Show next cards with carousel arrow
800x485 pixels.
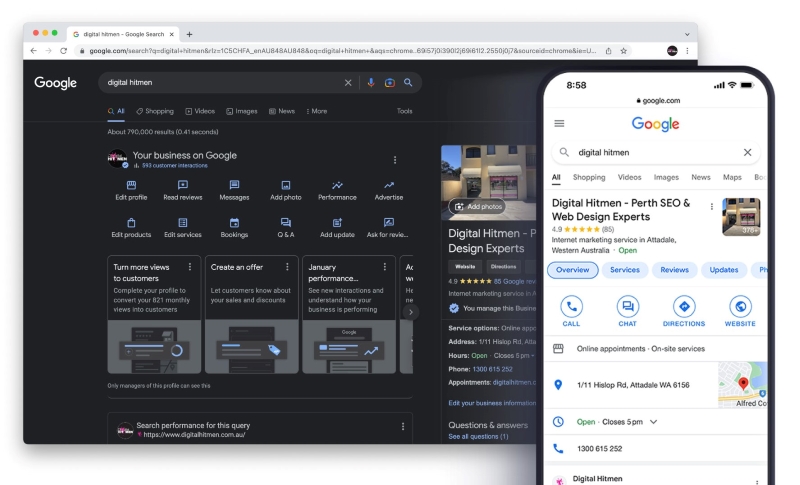[x=410, y=312]
